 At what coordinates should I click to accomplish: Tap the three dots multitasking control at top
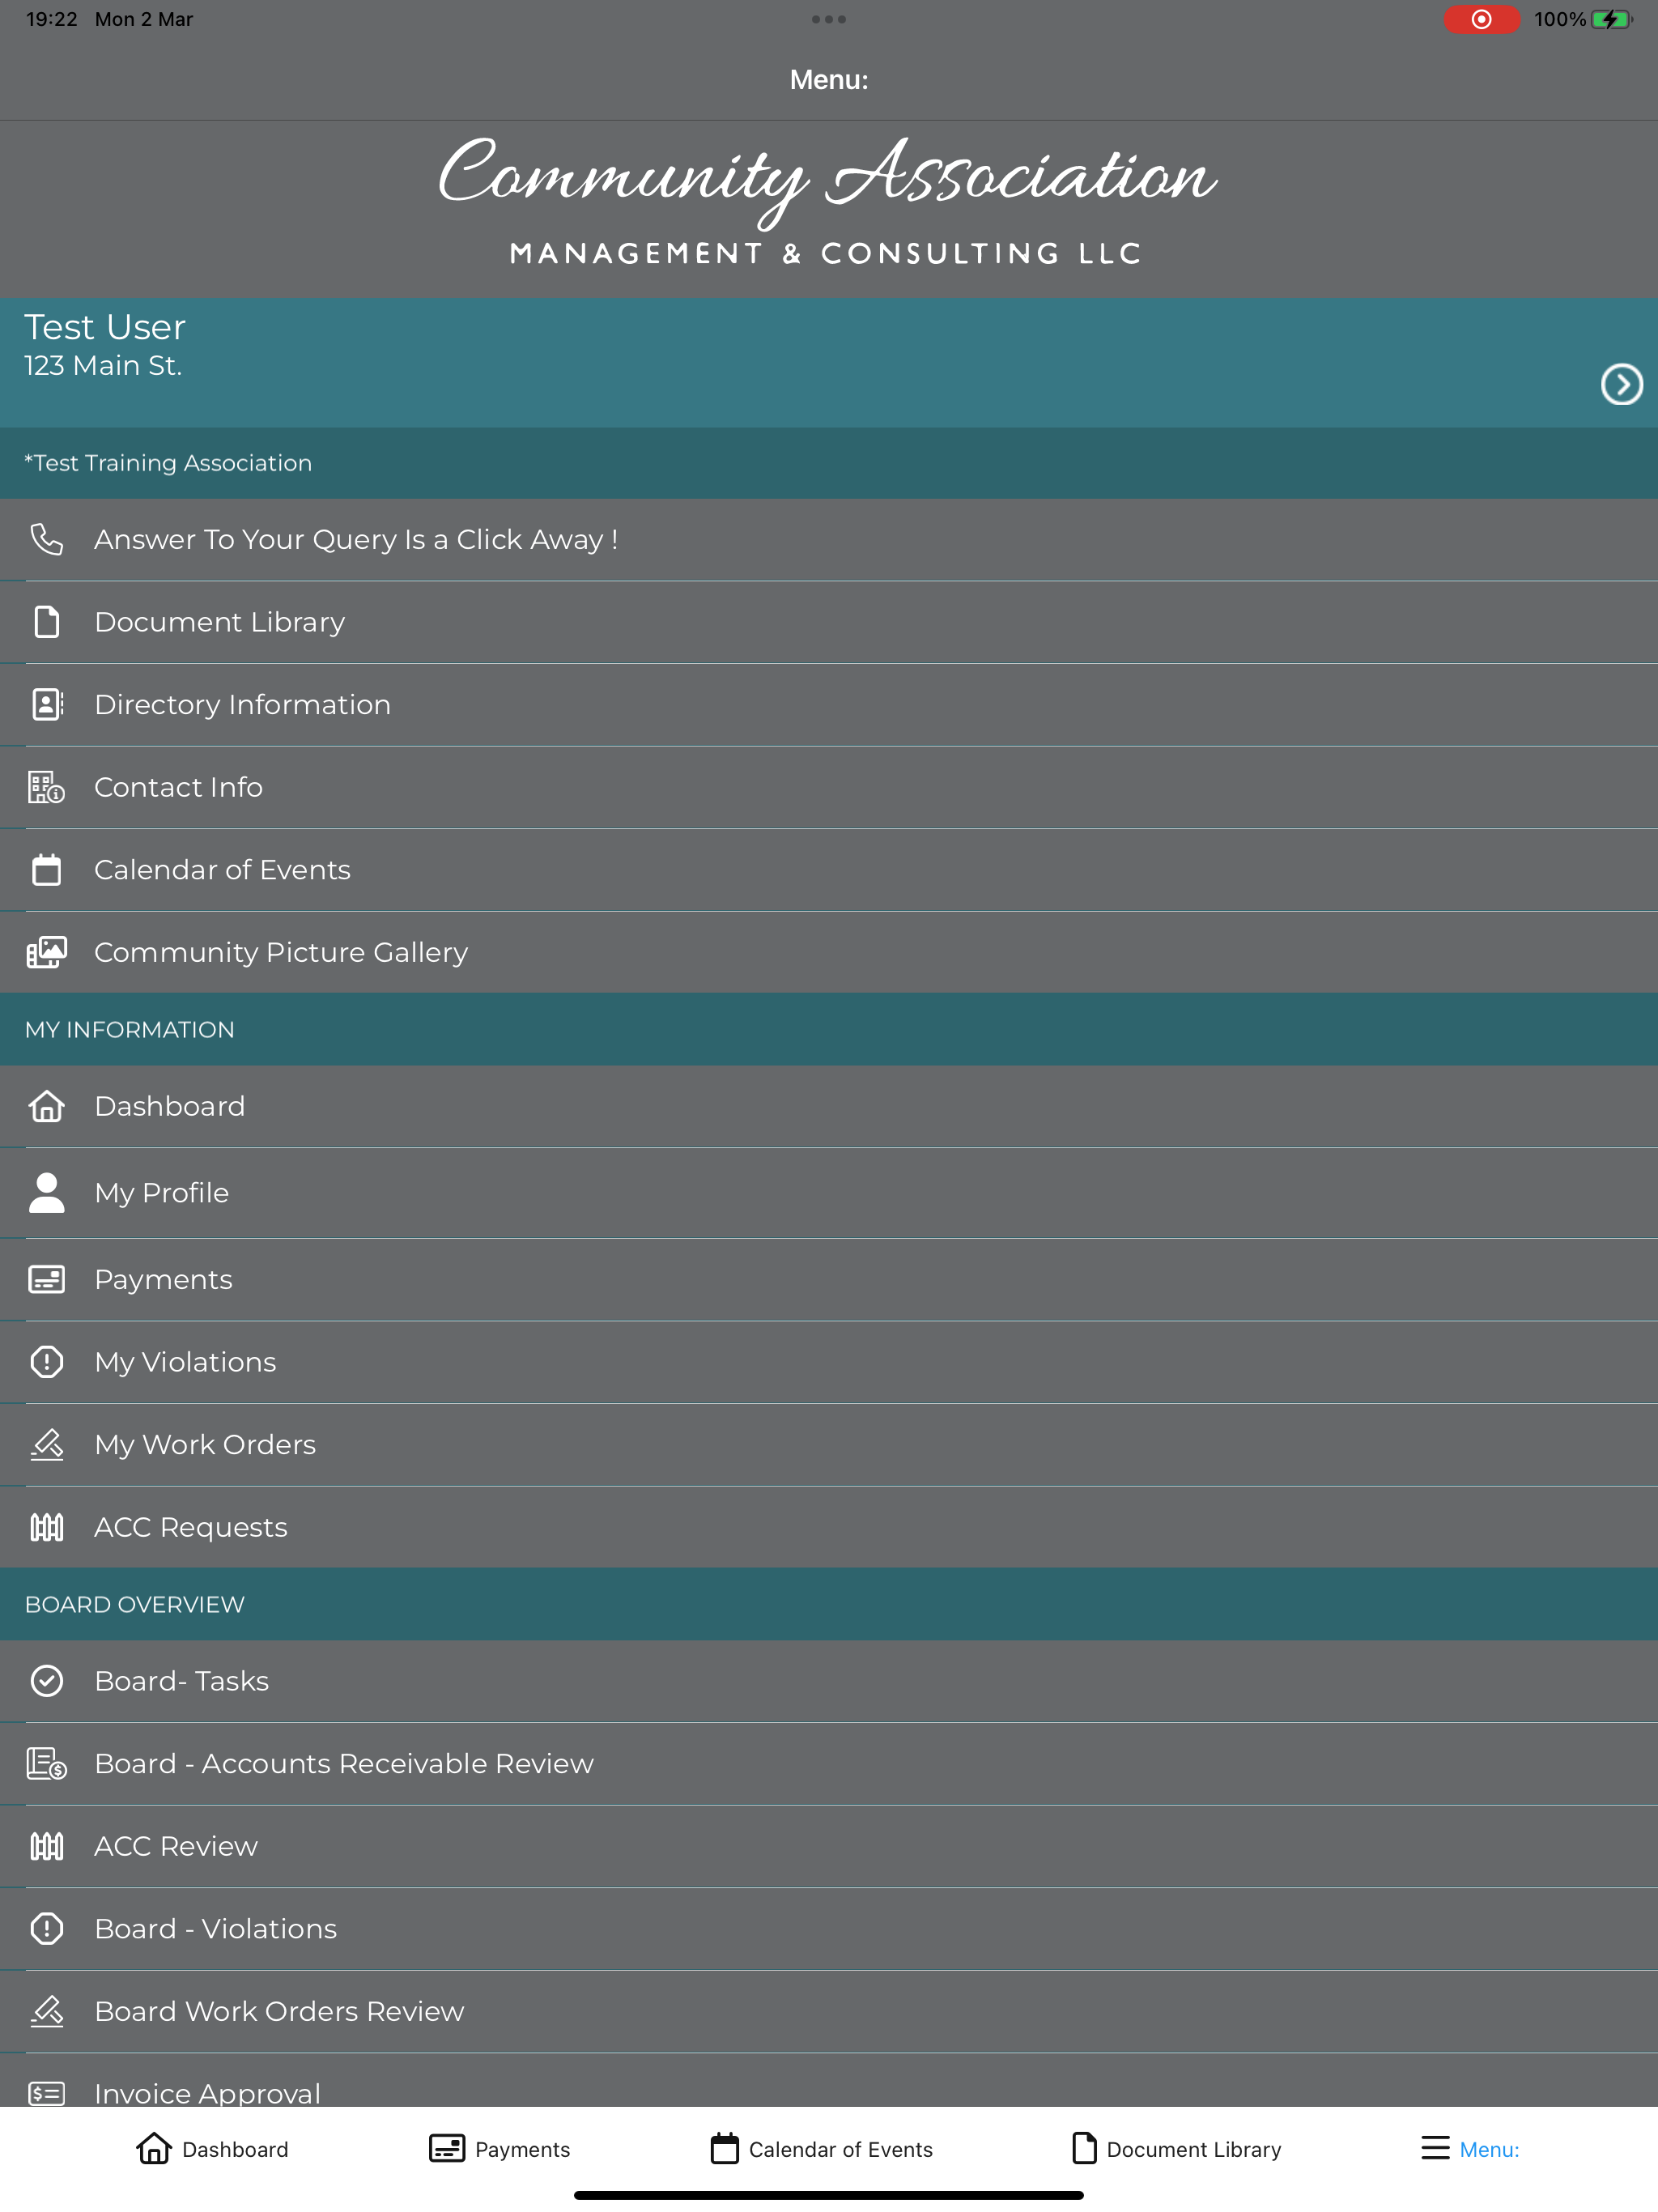[x=829, y=19]
